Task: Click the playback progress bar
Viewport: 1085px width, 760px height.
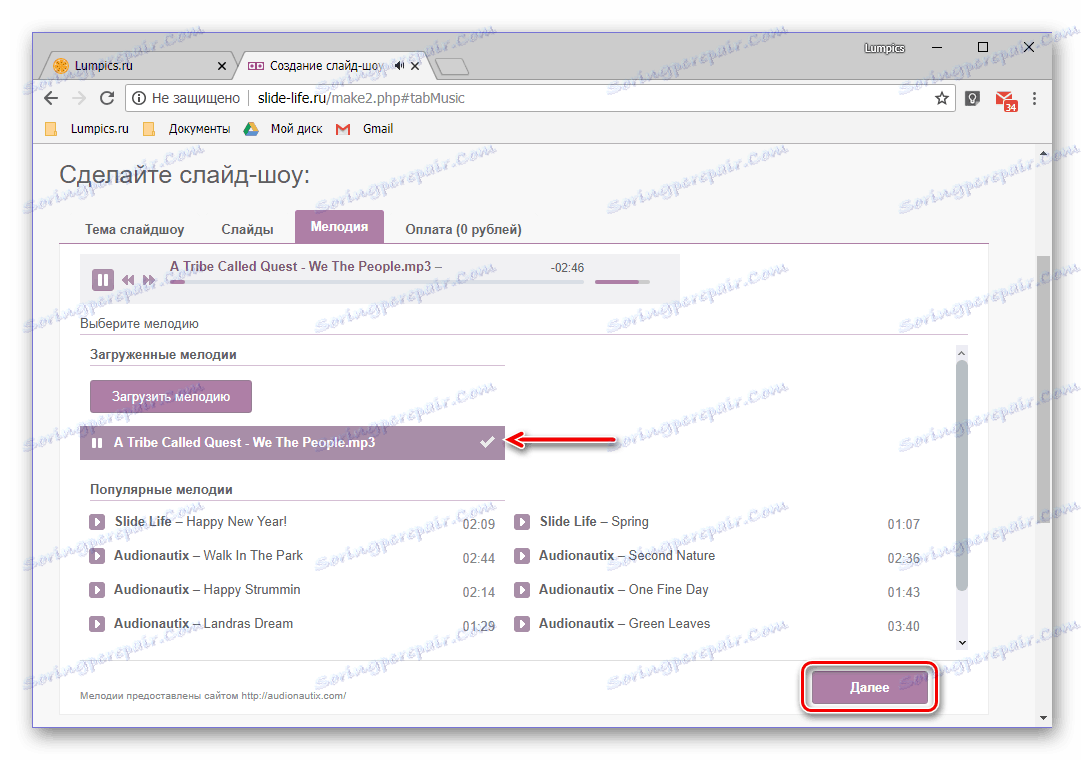Action: point(376,282)
